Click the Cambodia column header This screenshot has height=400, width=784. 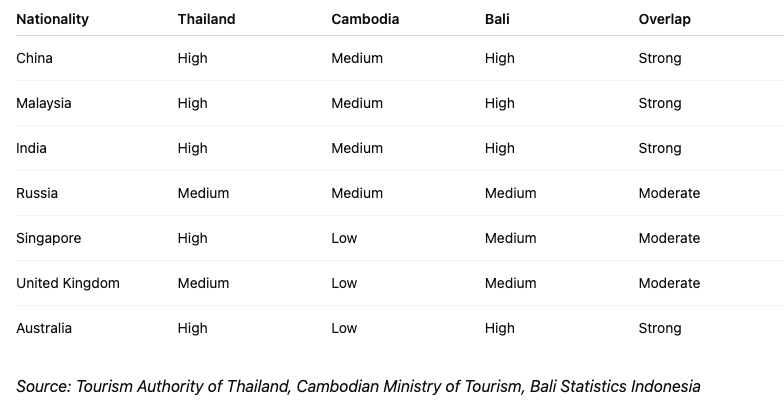(x=365, y=19)
